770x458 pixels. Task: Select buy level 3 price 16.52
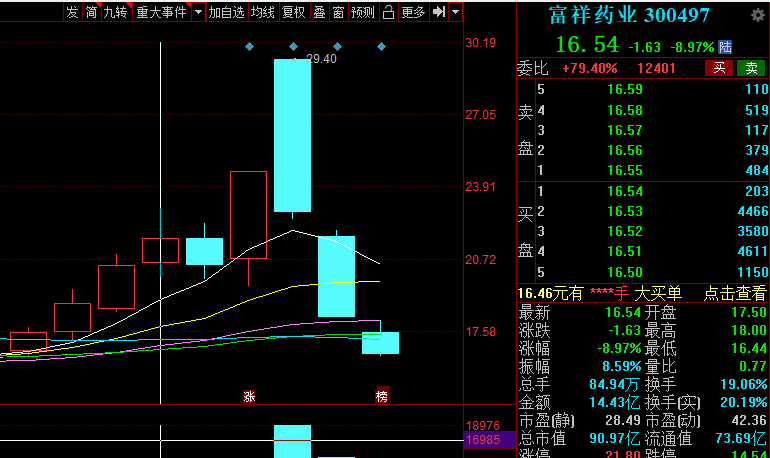[x=625, y=231]
